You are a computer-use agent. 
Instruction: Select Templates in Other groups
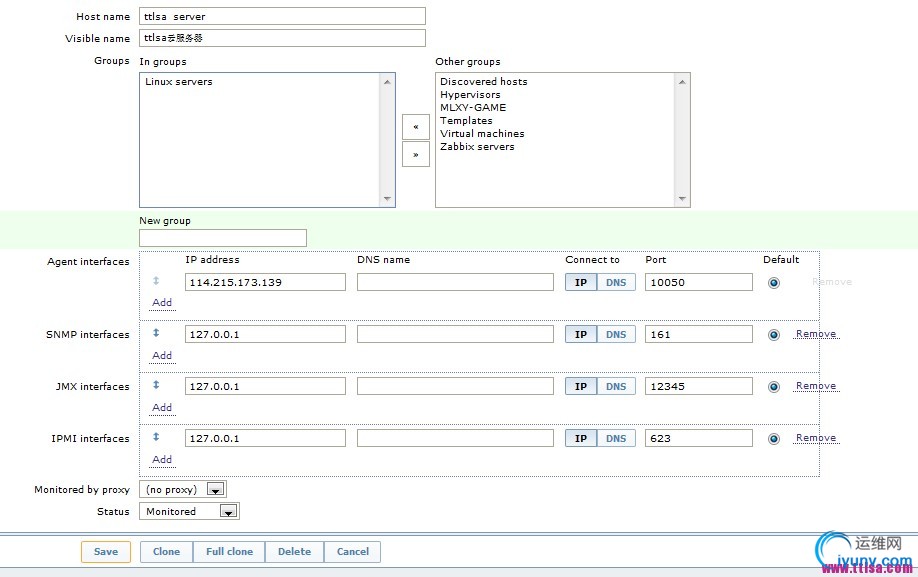(466, 121)
